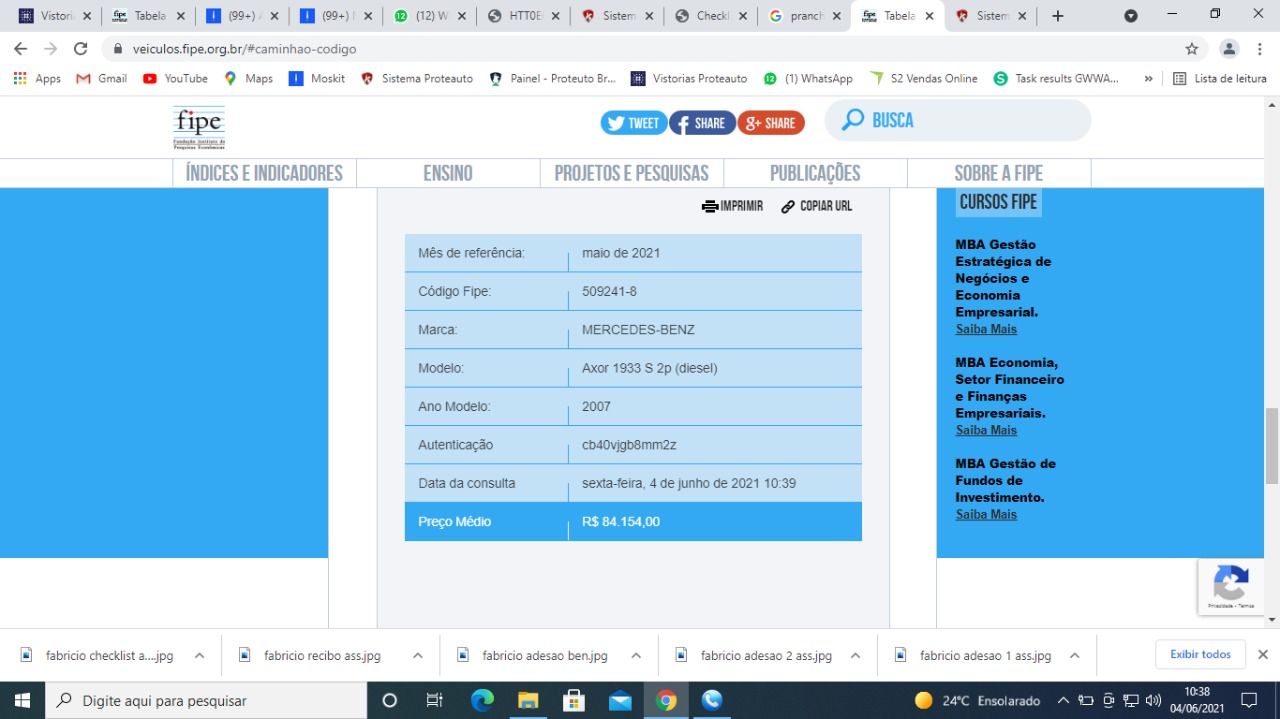
Task: Click the Copiar URL link icon
Action: (788, 206)
